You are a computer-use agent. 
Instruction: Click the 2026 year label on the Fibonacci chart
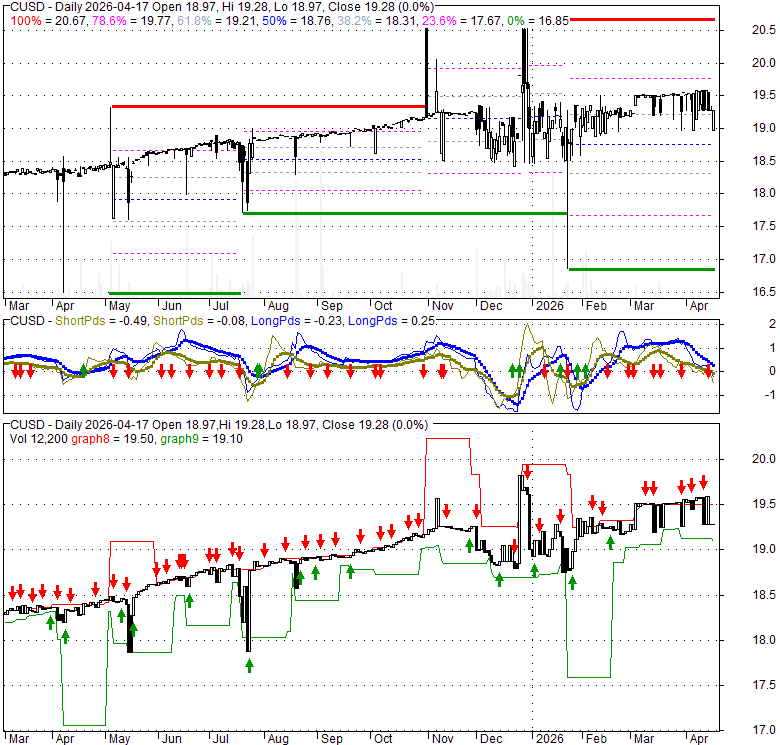coord(549,306)
